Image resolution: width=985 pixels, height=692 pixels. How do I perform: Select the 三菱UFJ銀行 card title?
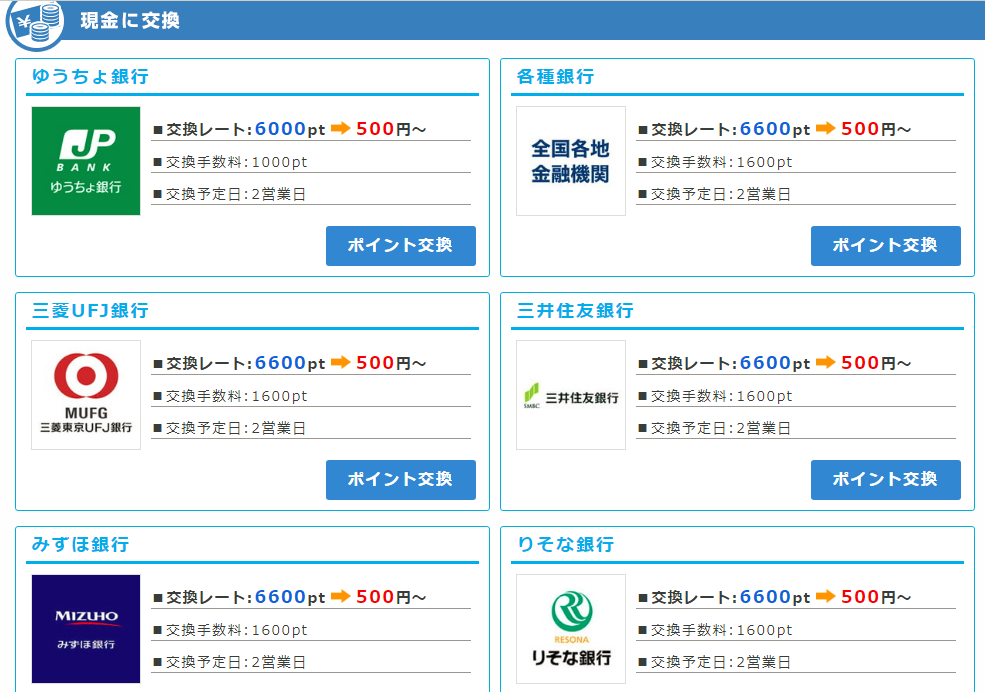point(90,311)
